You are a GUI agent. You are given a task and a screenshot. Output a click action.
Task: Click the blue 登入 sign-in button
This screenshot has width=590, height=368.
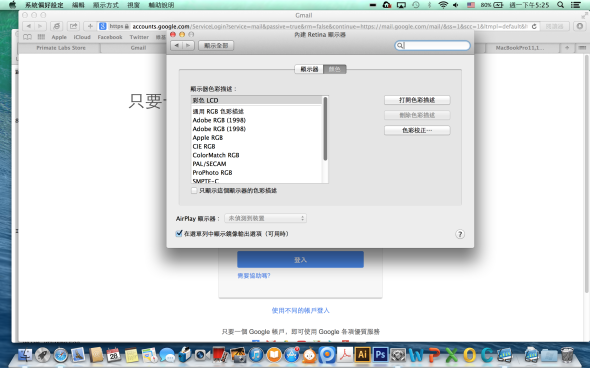tap(300, 260)
